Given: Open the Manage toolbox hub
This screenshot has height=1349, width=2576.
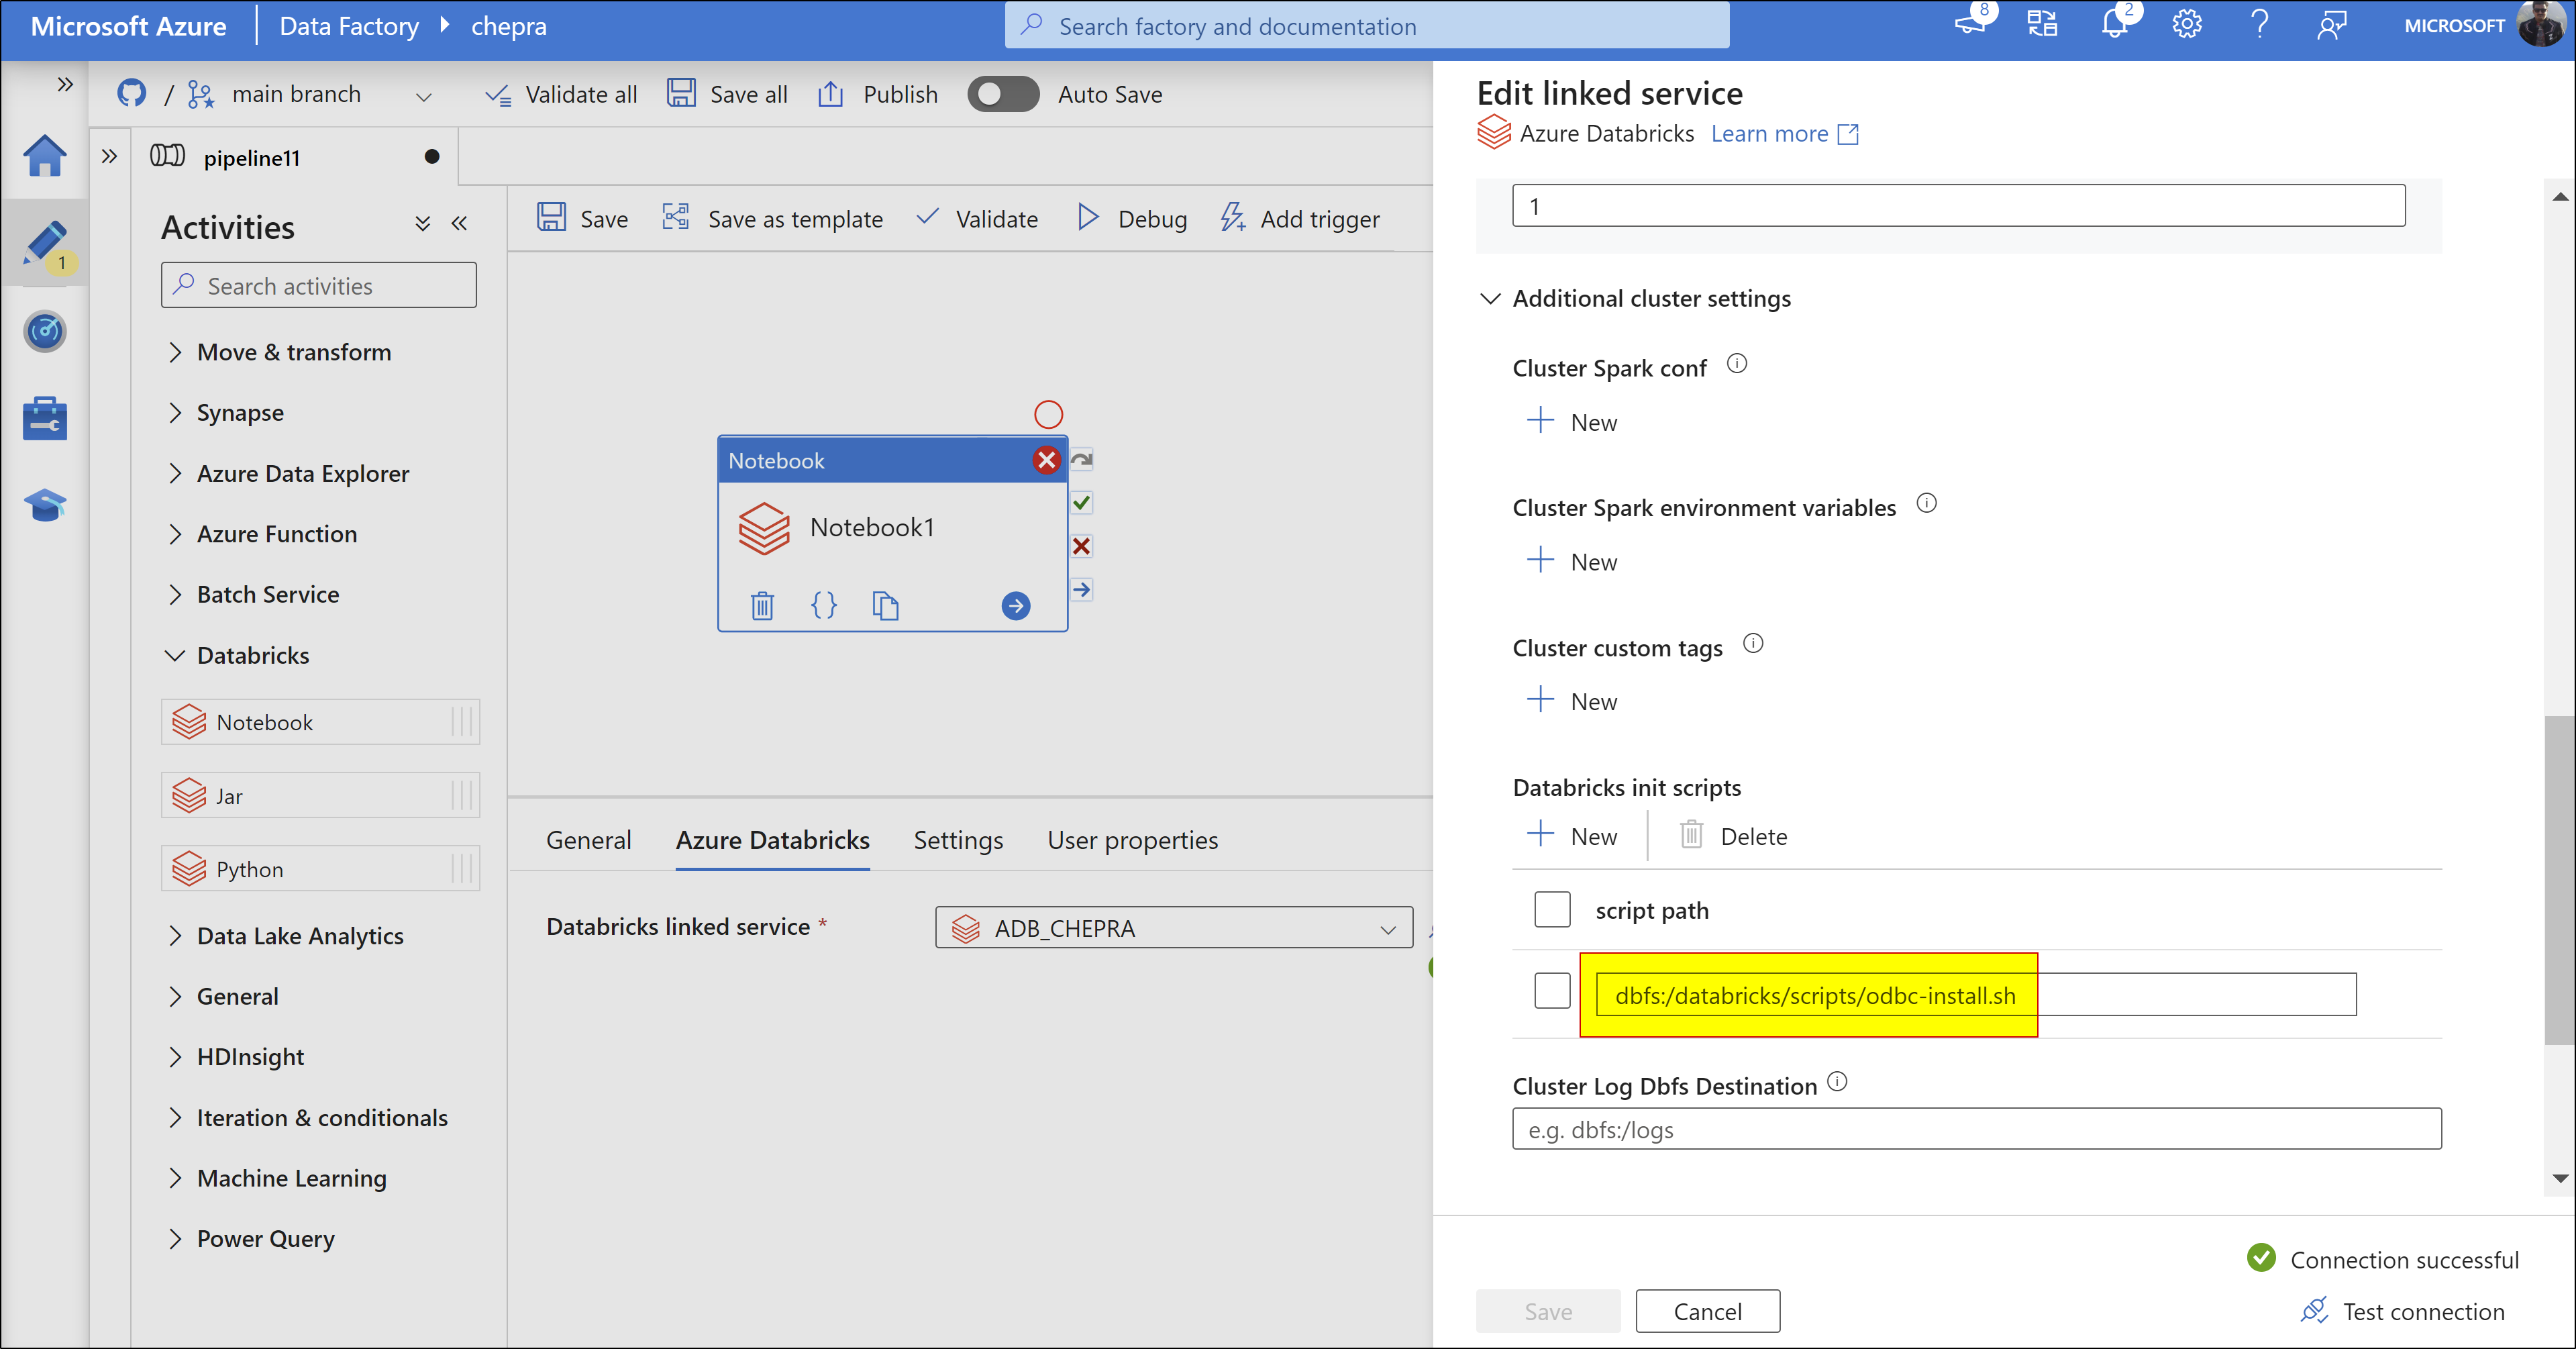Looking at the screenshot, I should tap(45, 419).
